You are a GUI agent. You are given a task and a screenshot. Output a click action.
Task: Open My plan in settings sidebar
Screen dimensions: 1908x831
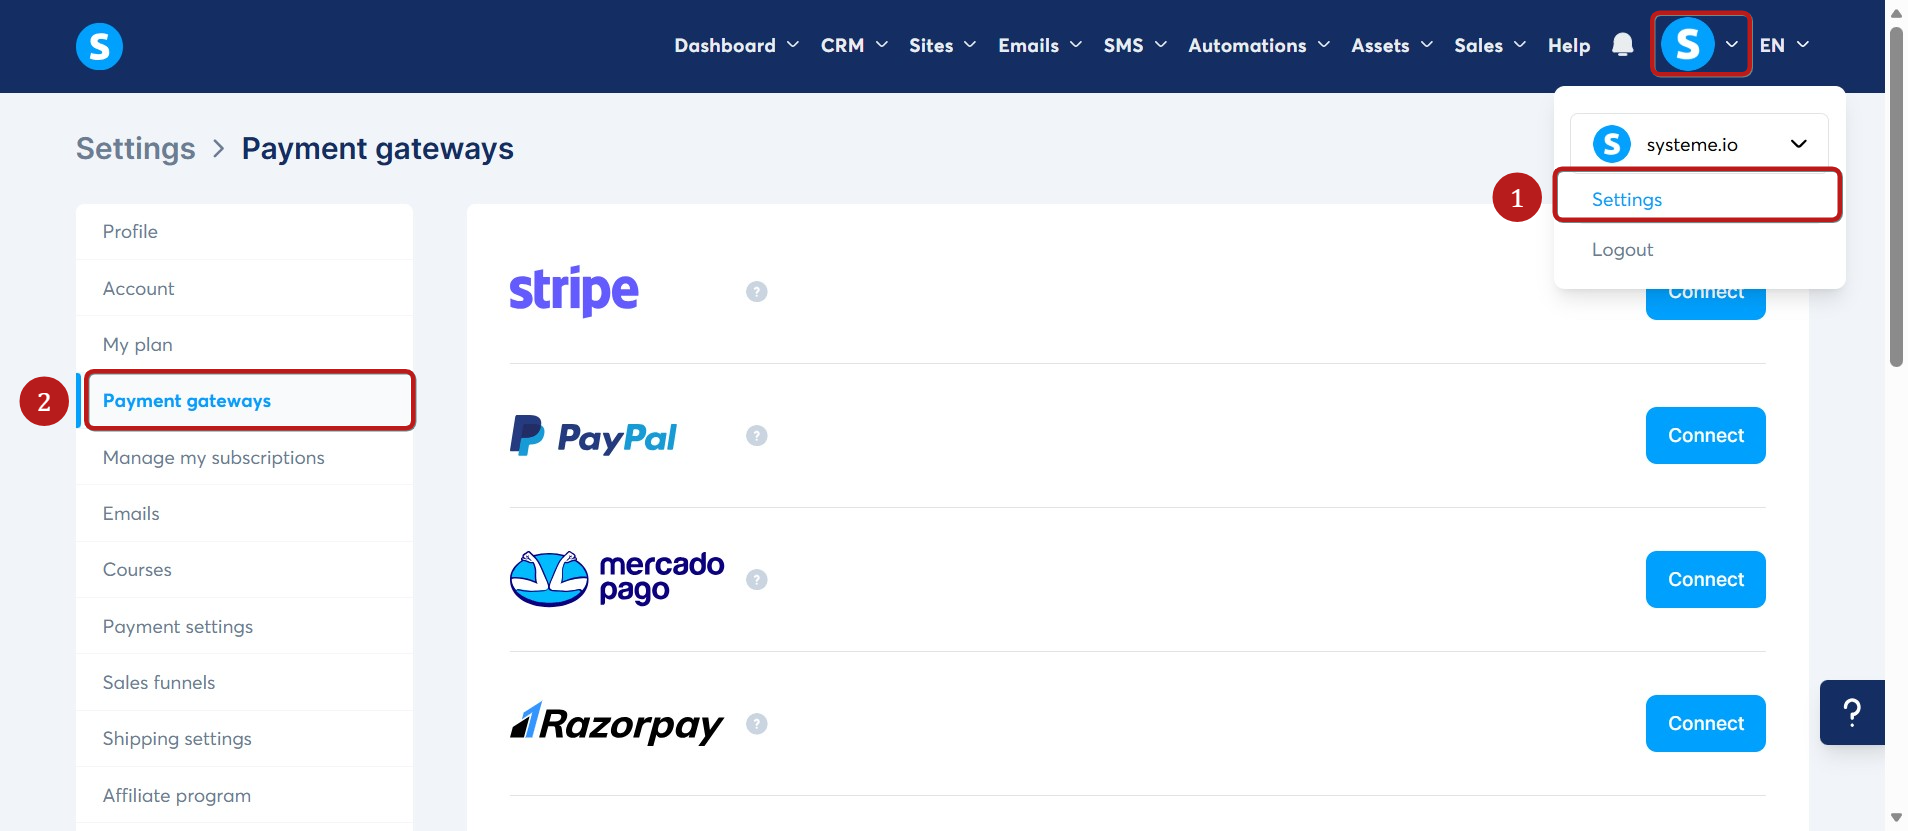pyautogui.click(x=244, y=345)
